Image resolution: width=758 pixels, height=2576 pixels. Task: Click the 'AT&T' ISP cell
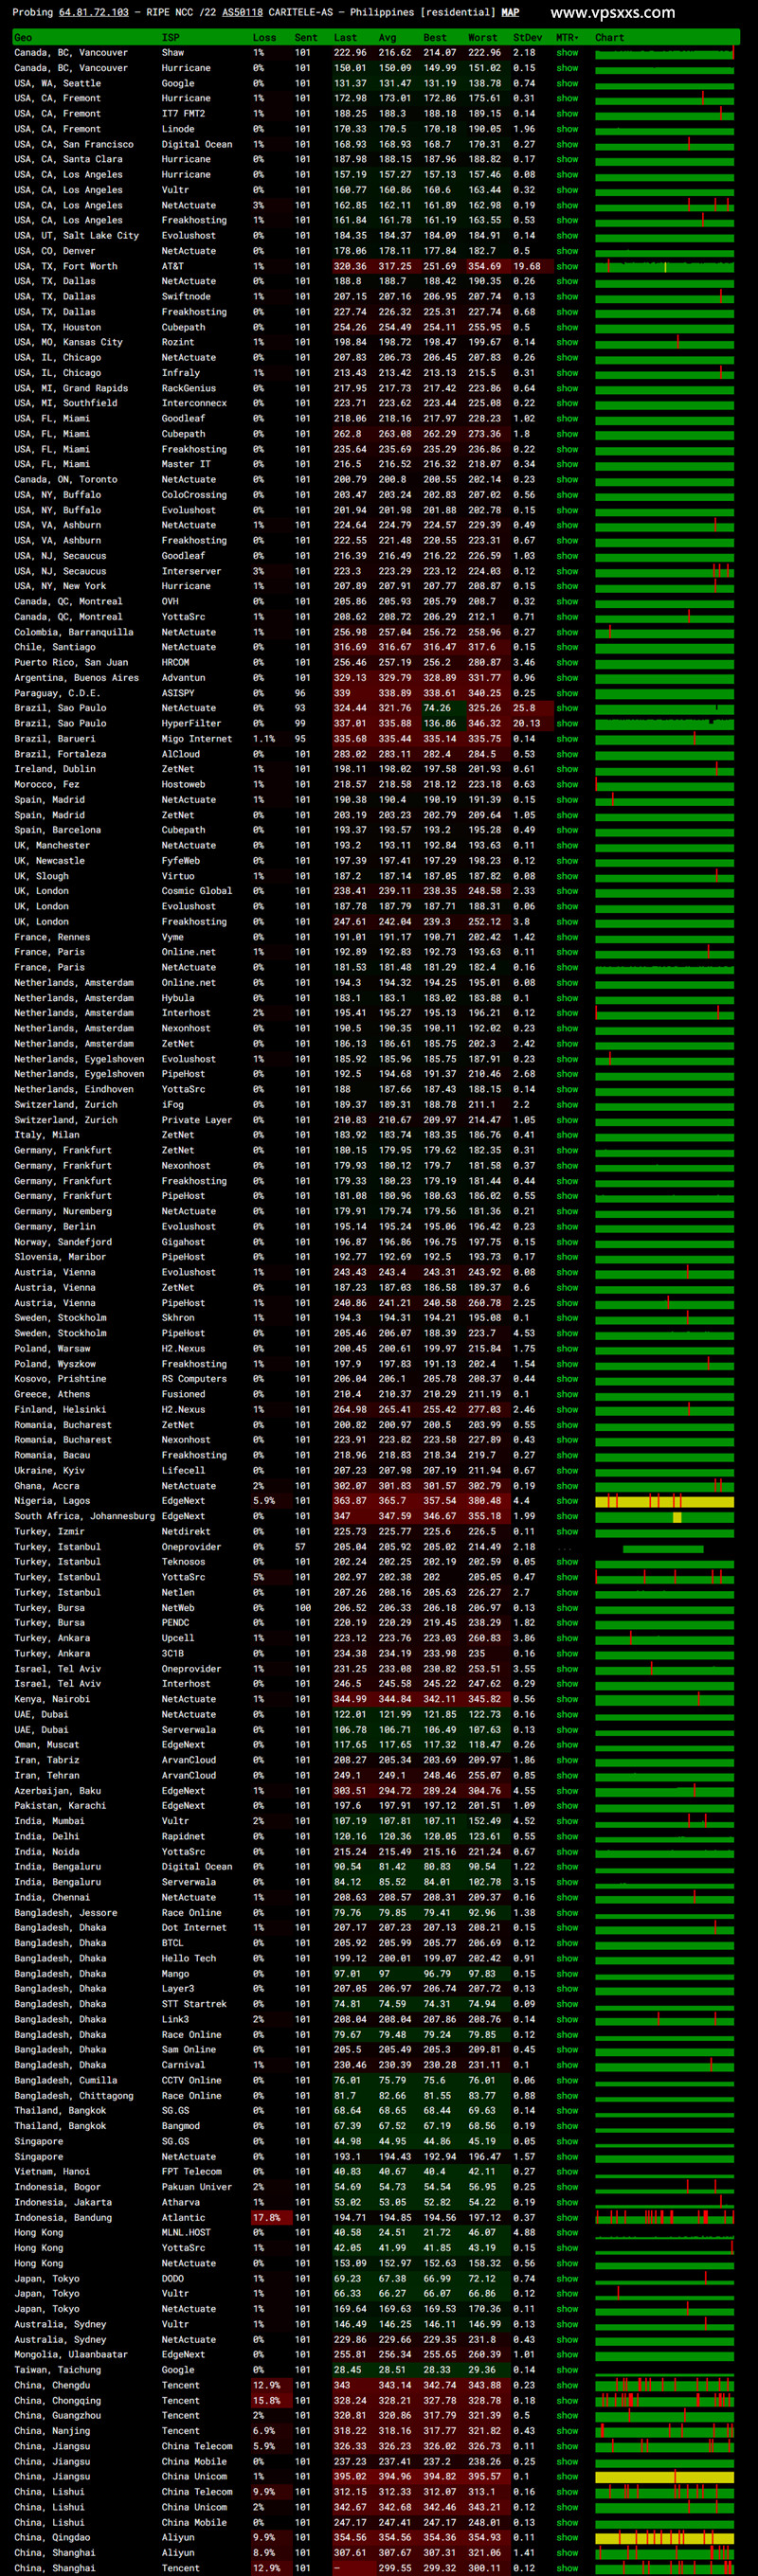pos(172,267)
